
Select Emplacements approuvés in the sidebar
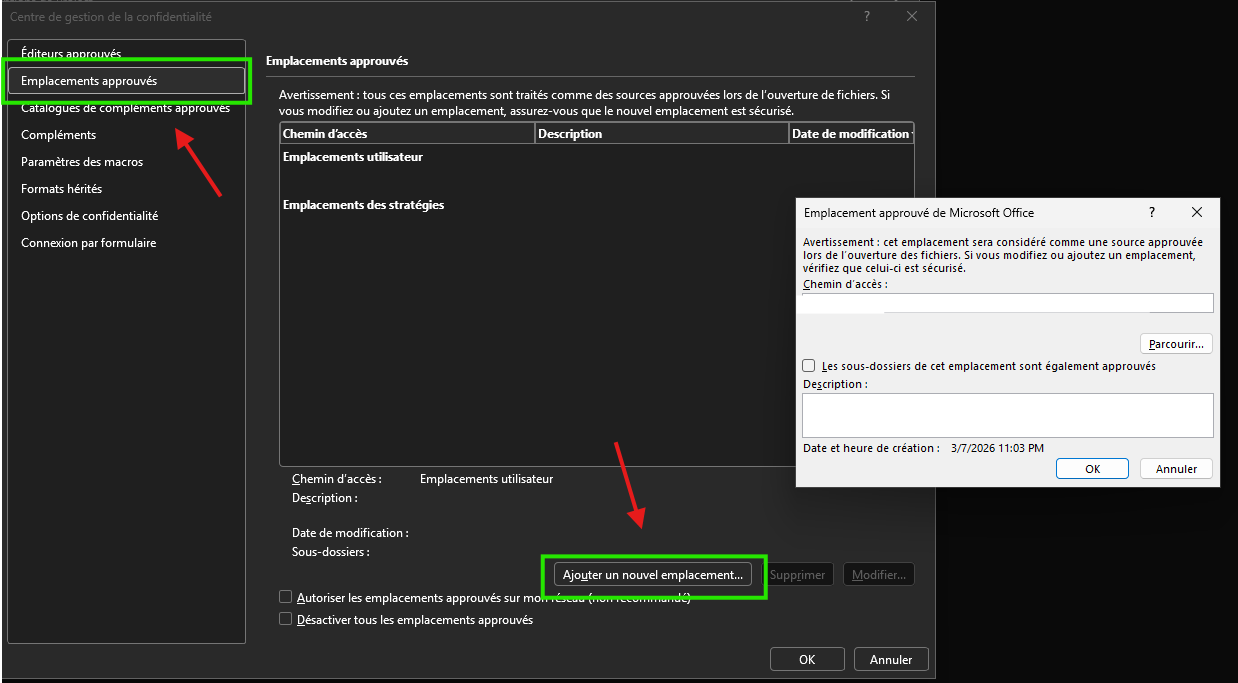click(126, 81)
